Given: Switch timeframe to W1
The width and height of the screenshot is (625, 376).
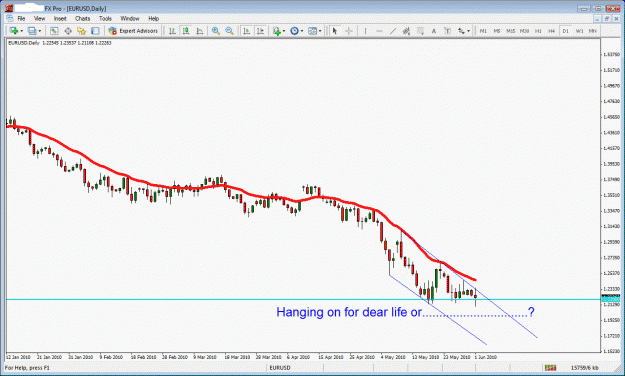Looking at the screenshot, I should (579, 31).
